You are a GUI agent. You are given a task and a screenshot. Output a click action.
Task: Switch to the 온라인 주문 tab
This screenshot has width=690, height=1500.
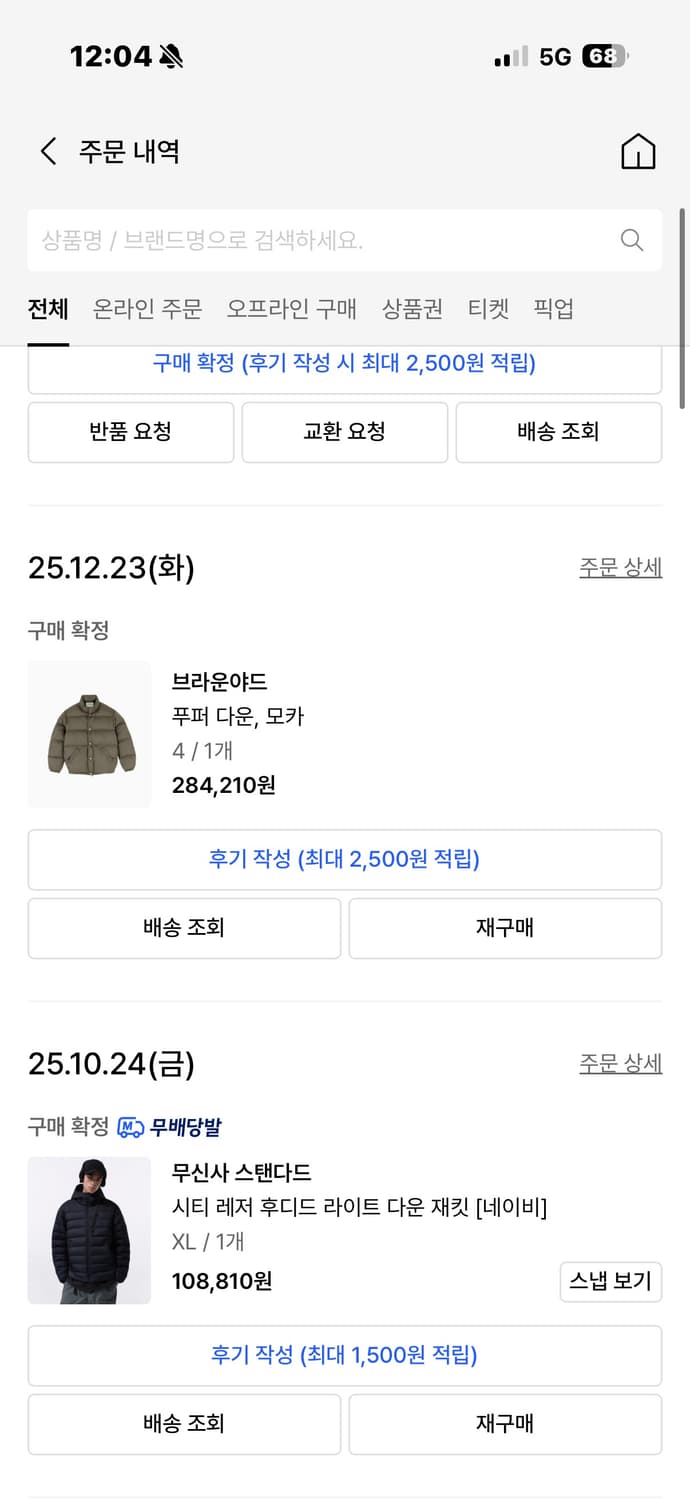(x=146, y=309)
